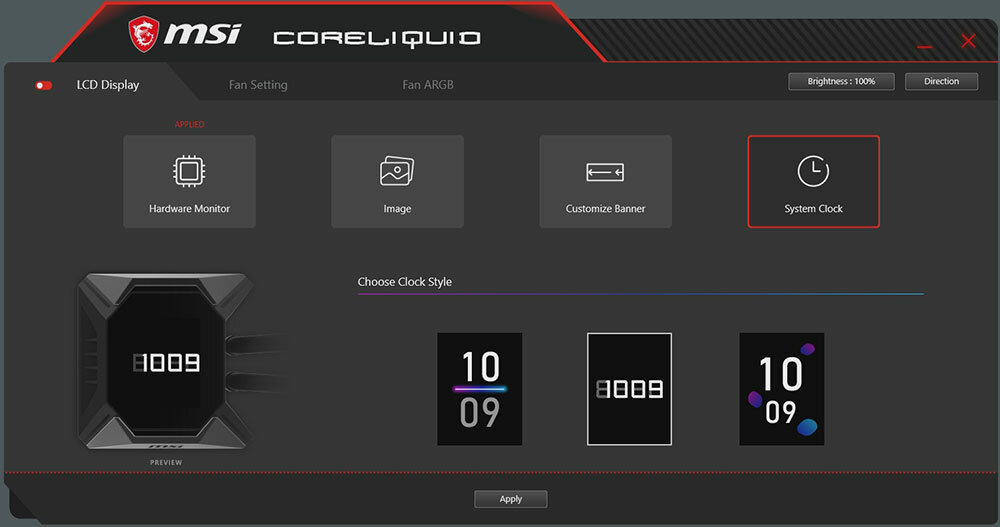
Task: Minimize the Coreliquid window
Action: (925, 47)
